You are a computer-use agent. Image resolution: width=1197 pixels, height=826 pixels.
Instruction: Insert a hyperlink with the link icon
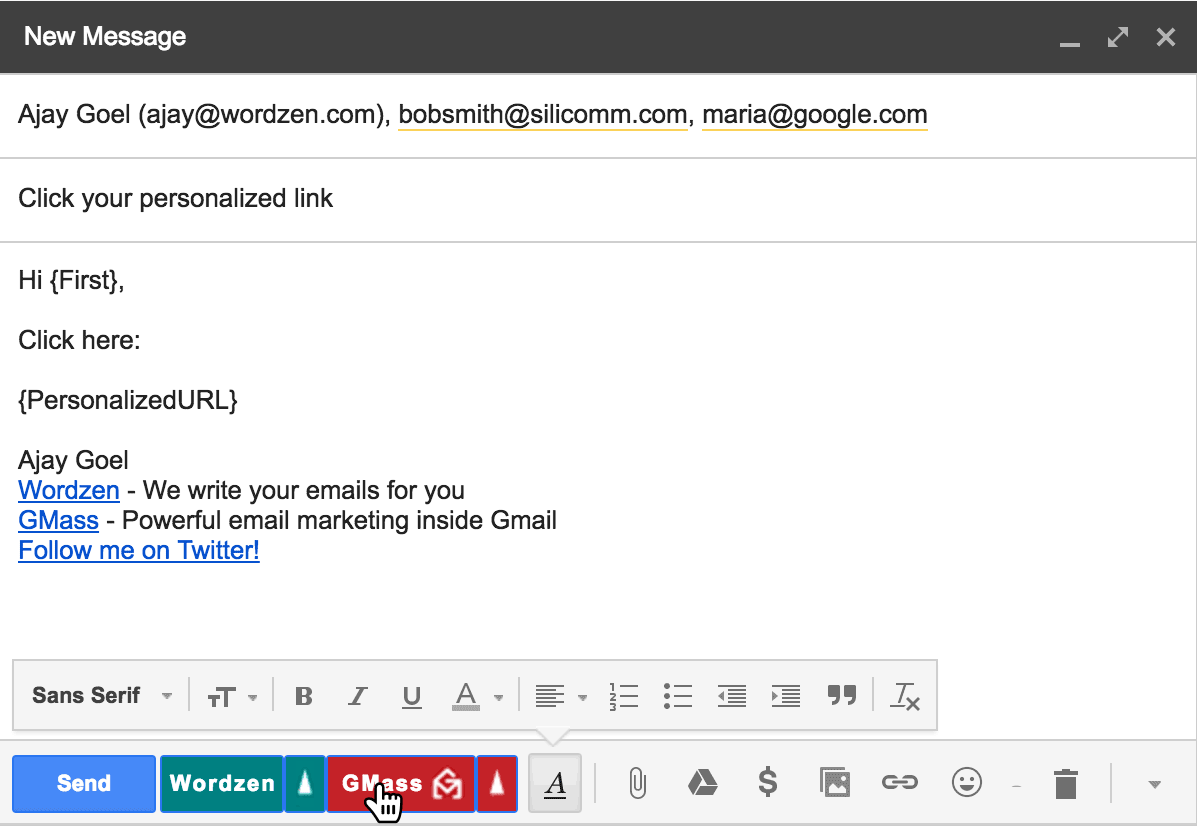[x=899, y=783]
